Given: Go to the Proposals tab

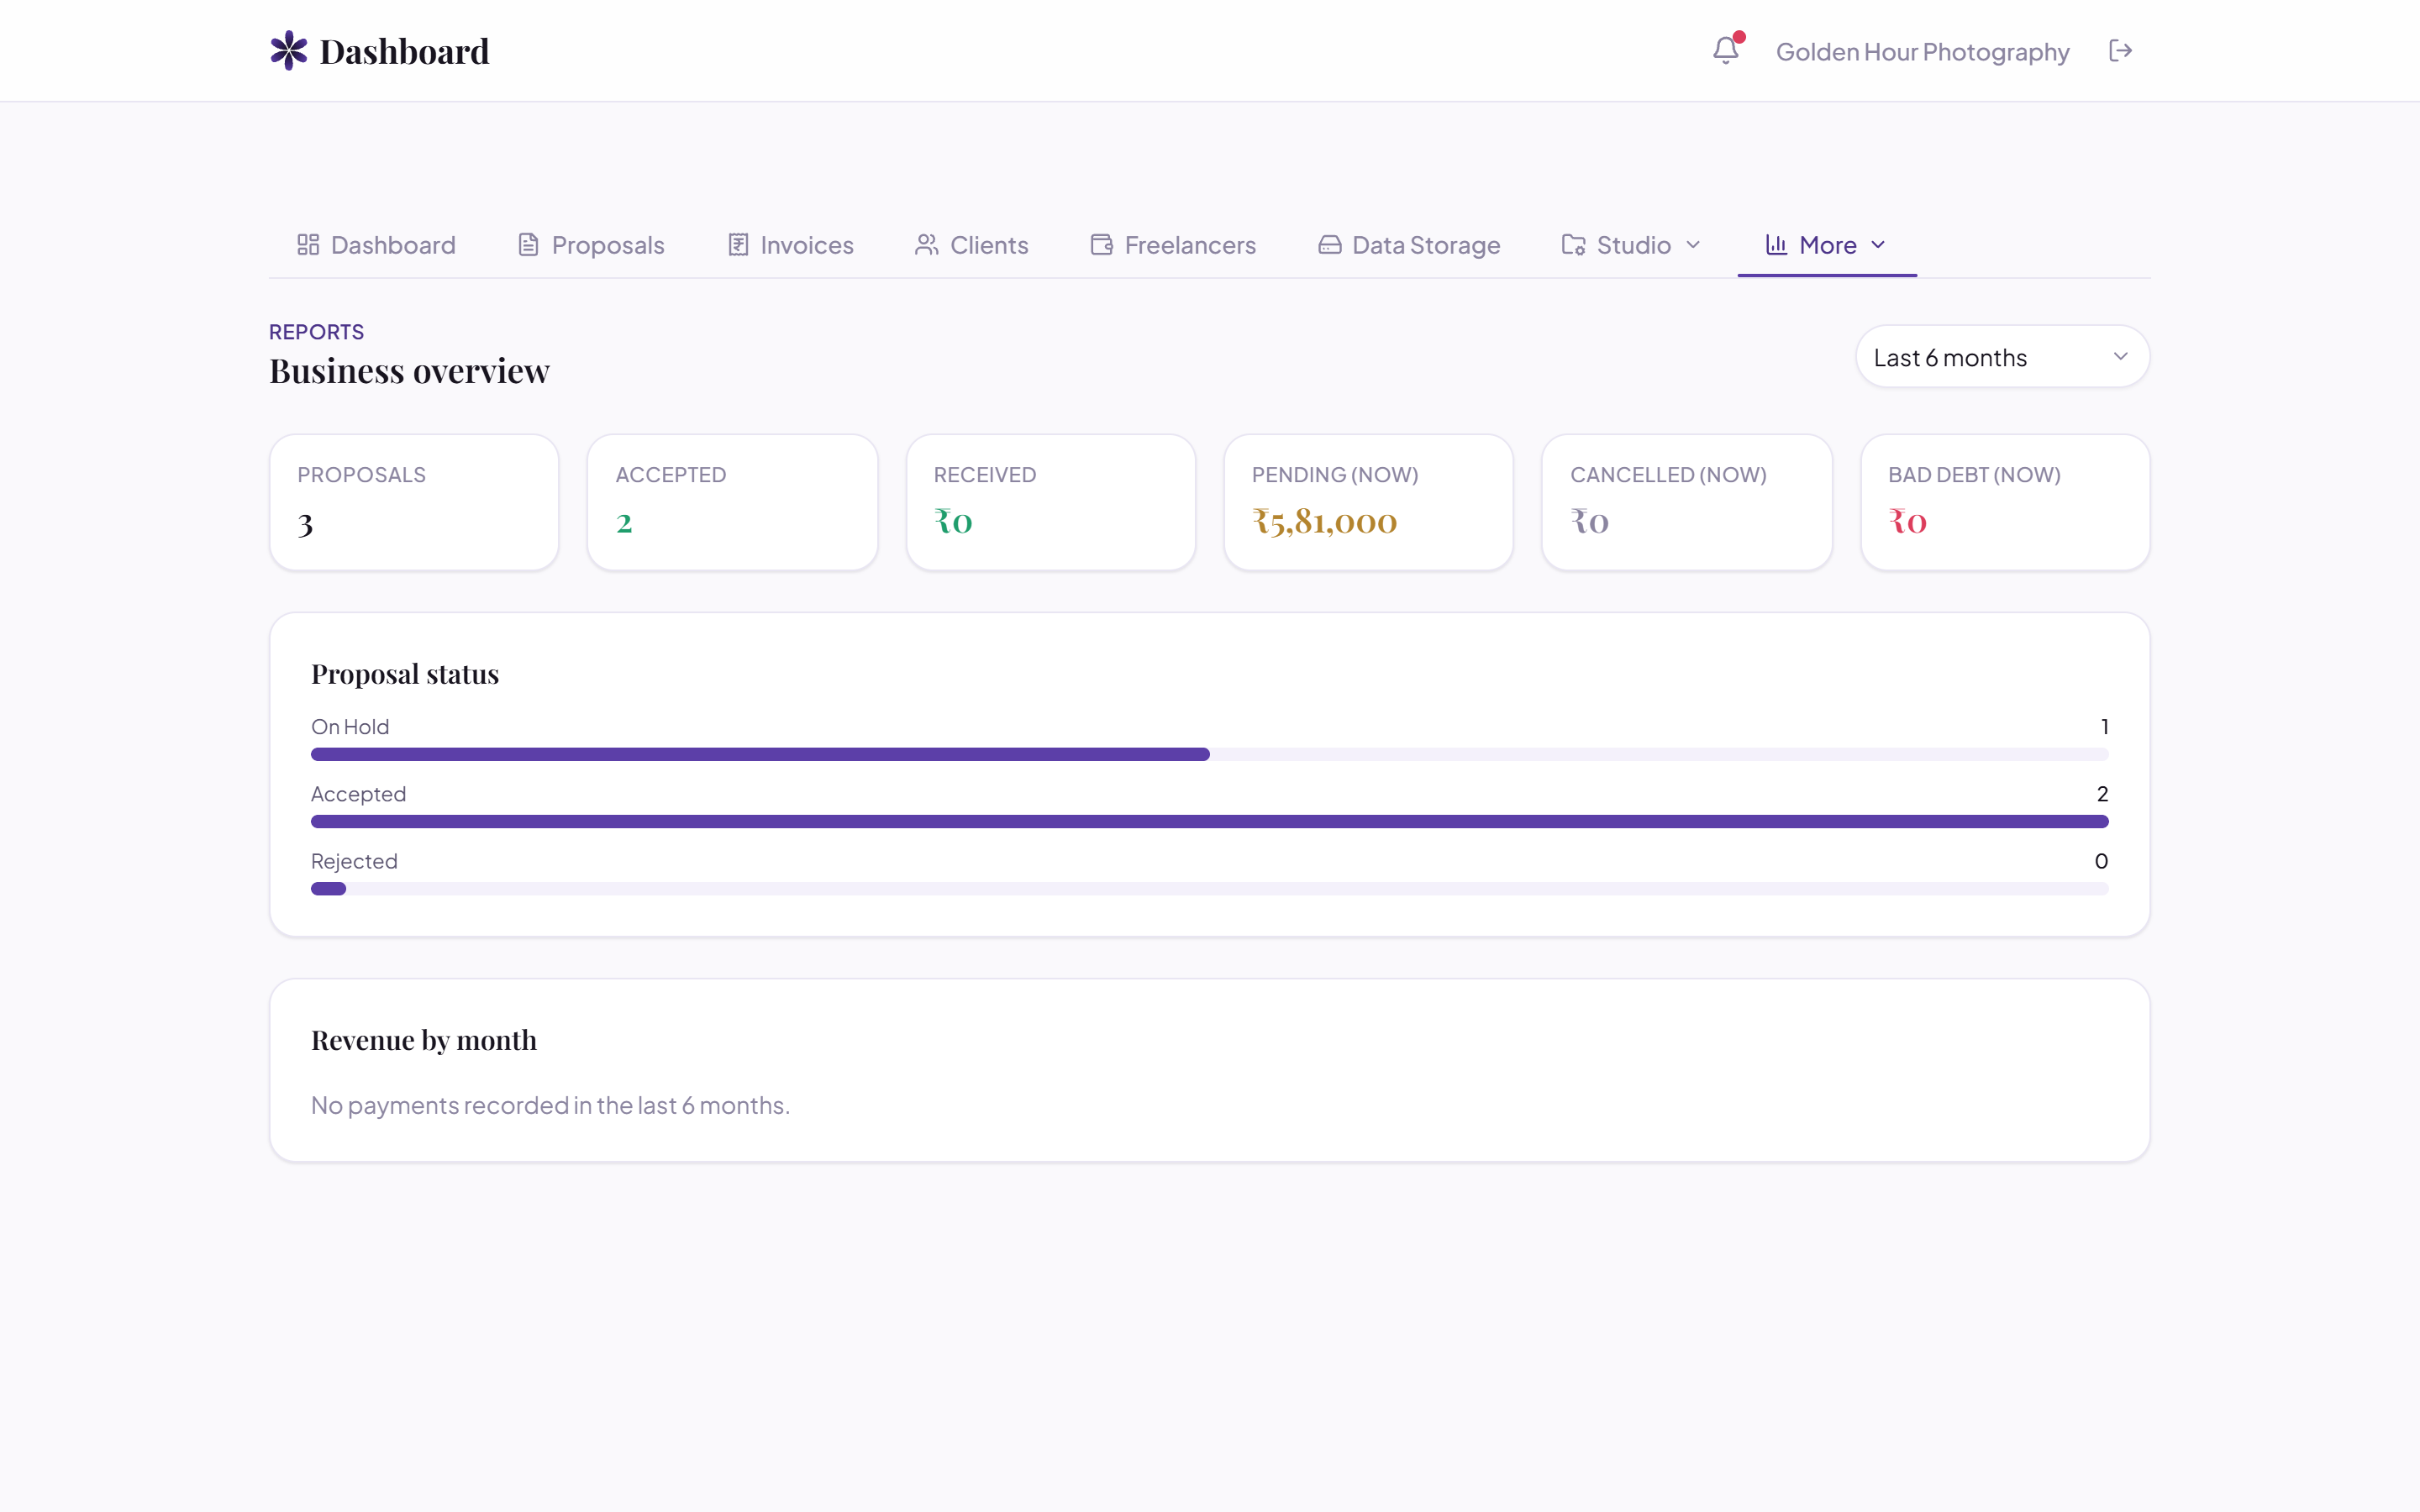Looking at the screenshot, I should coord(591,245).
